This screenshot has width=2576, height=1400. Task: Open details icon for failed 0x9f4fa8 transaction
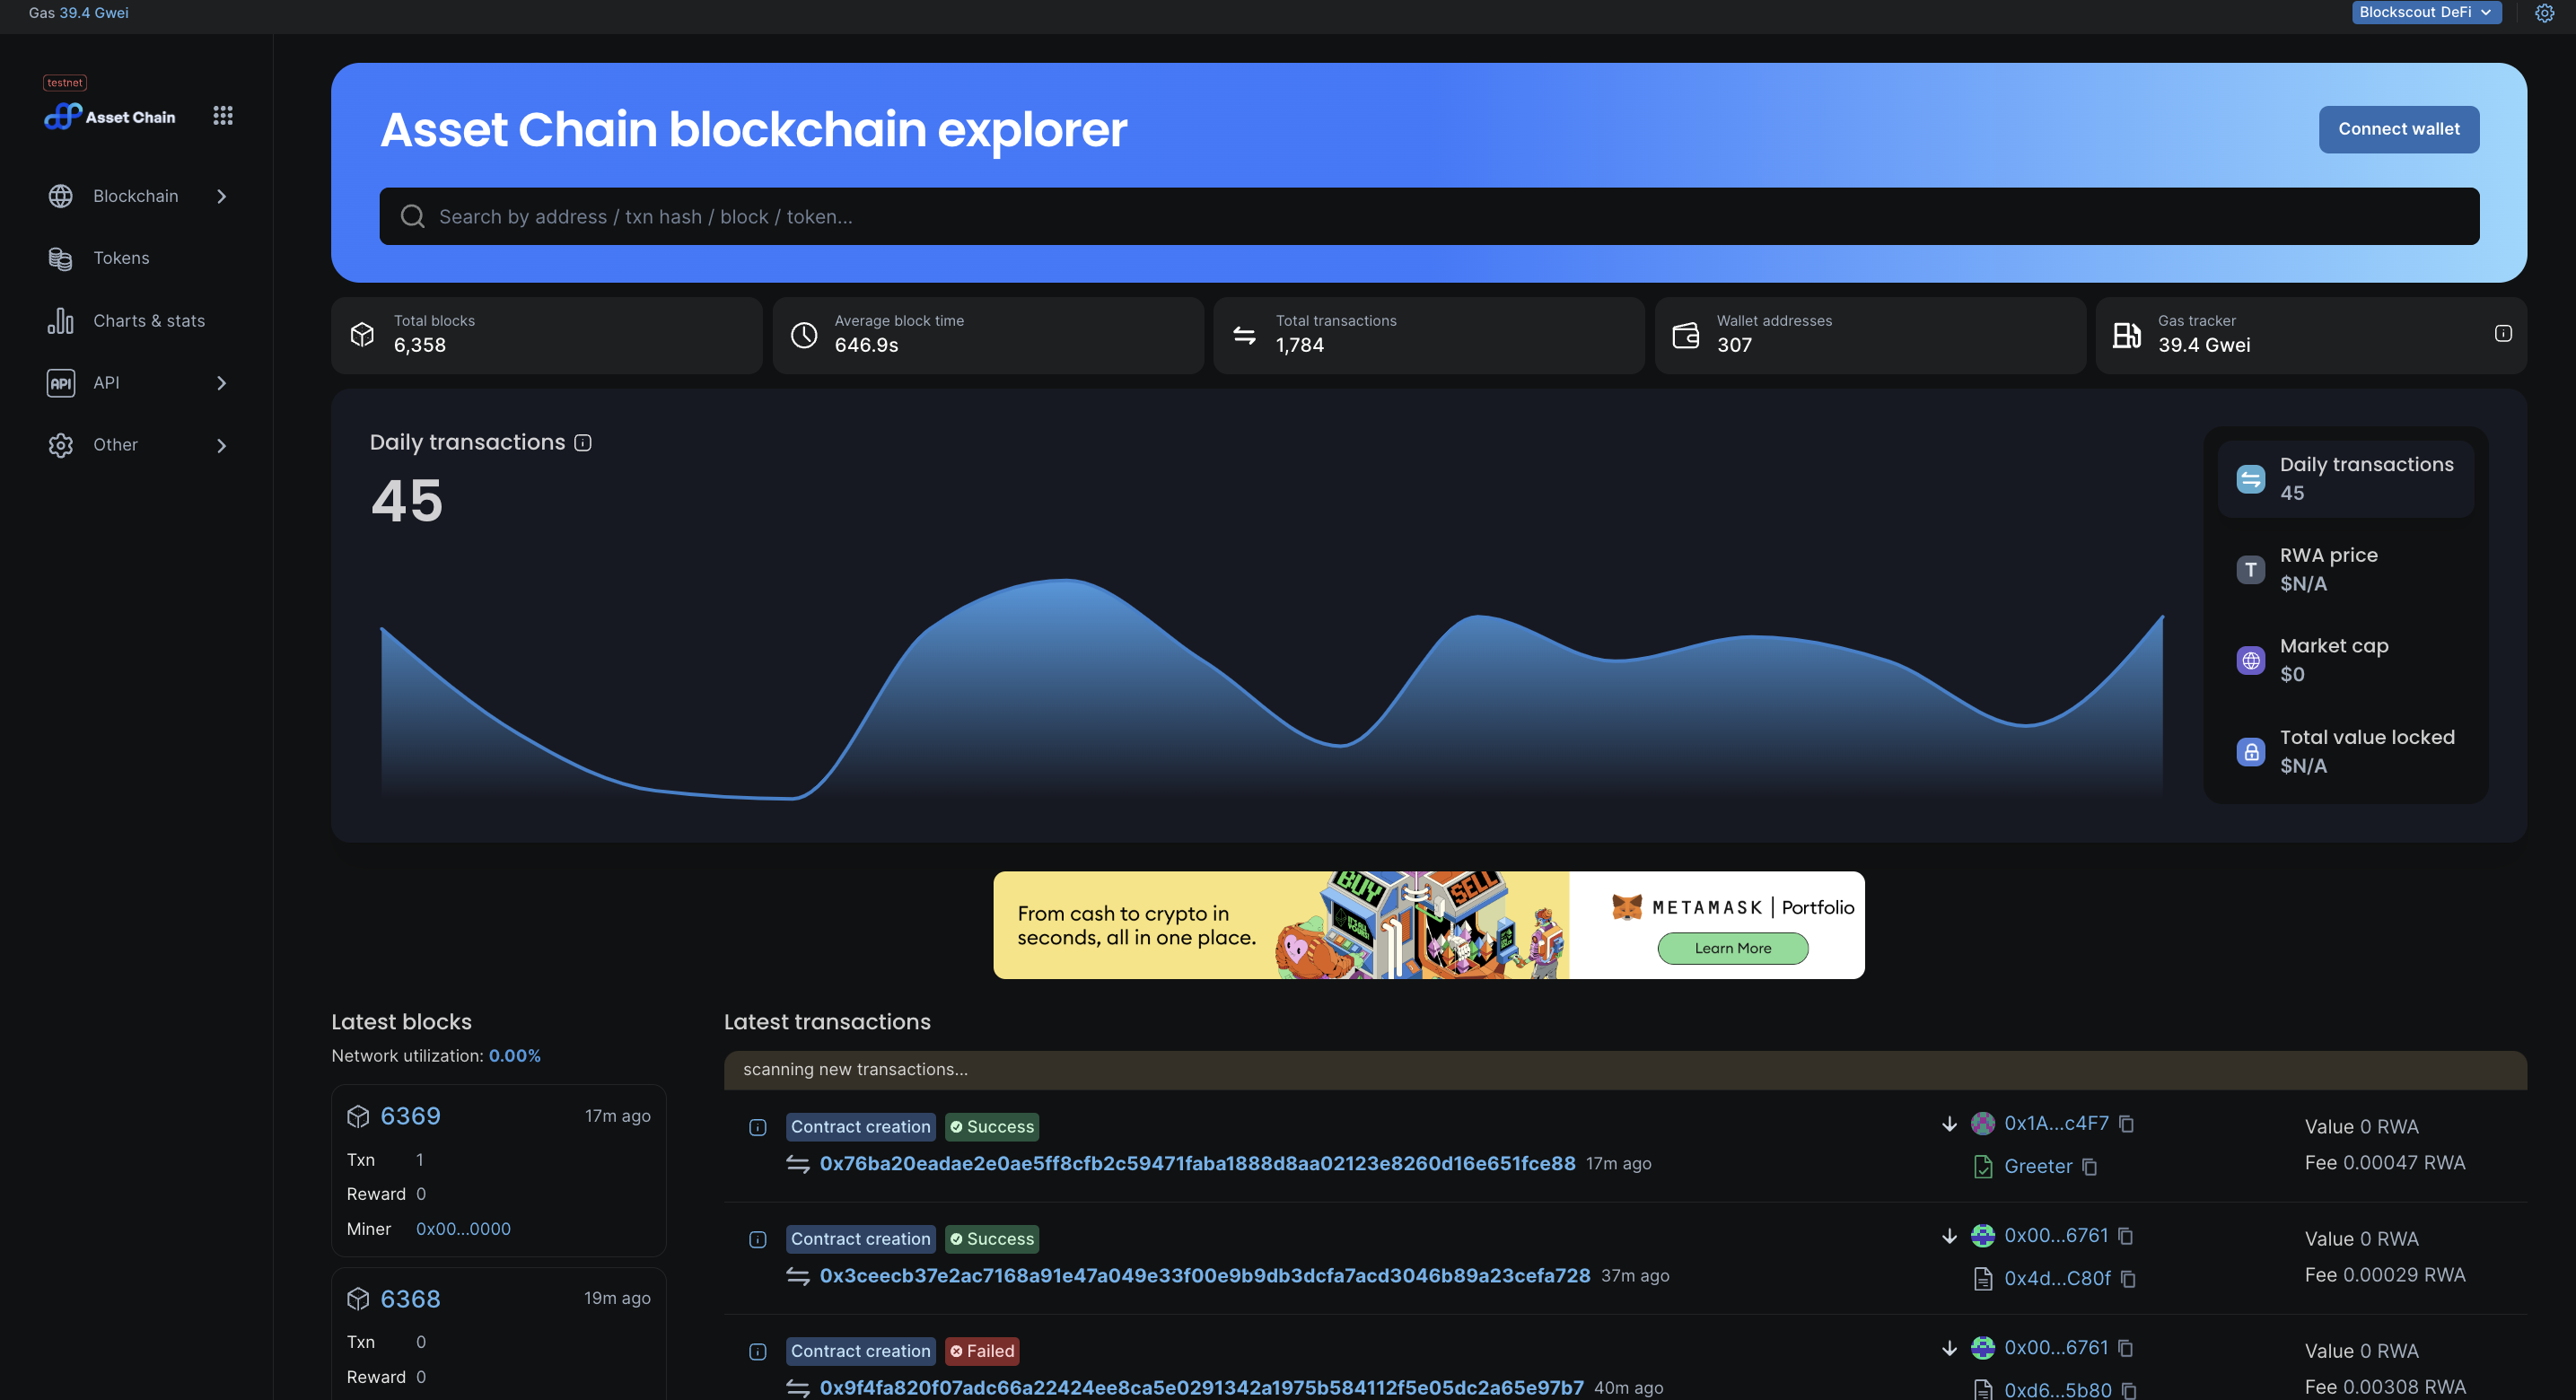pos(758,1352)
